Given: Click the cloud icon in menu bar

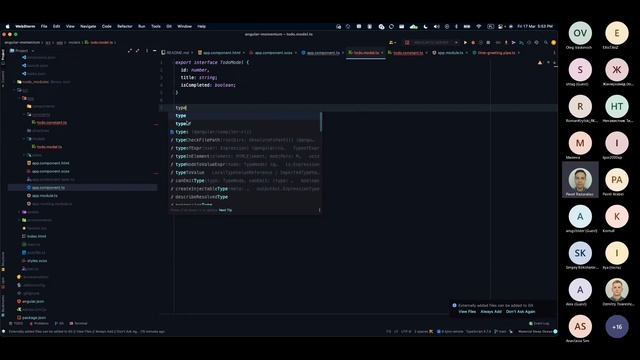Looking at the screenshot, I should coord(413,26).
